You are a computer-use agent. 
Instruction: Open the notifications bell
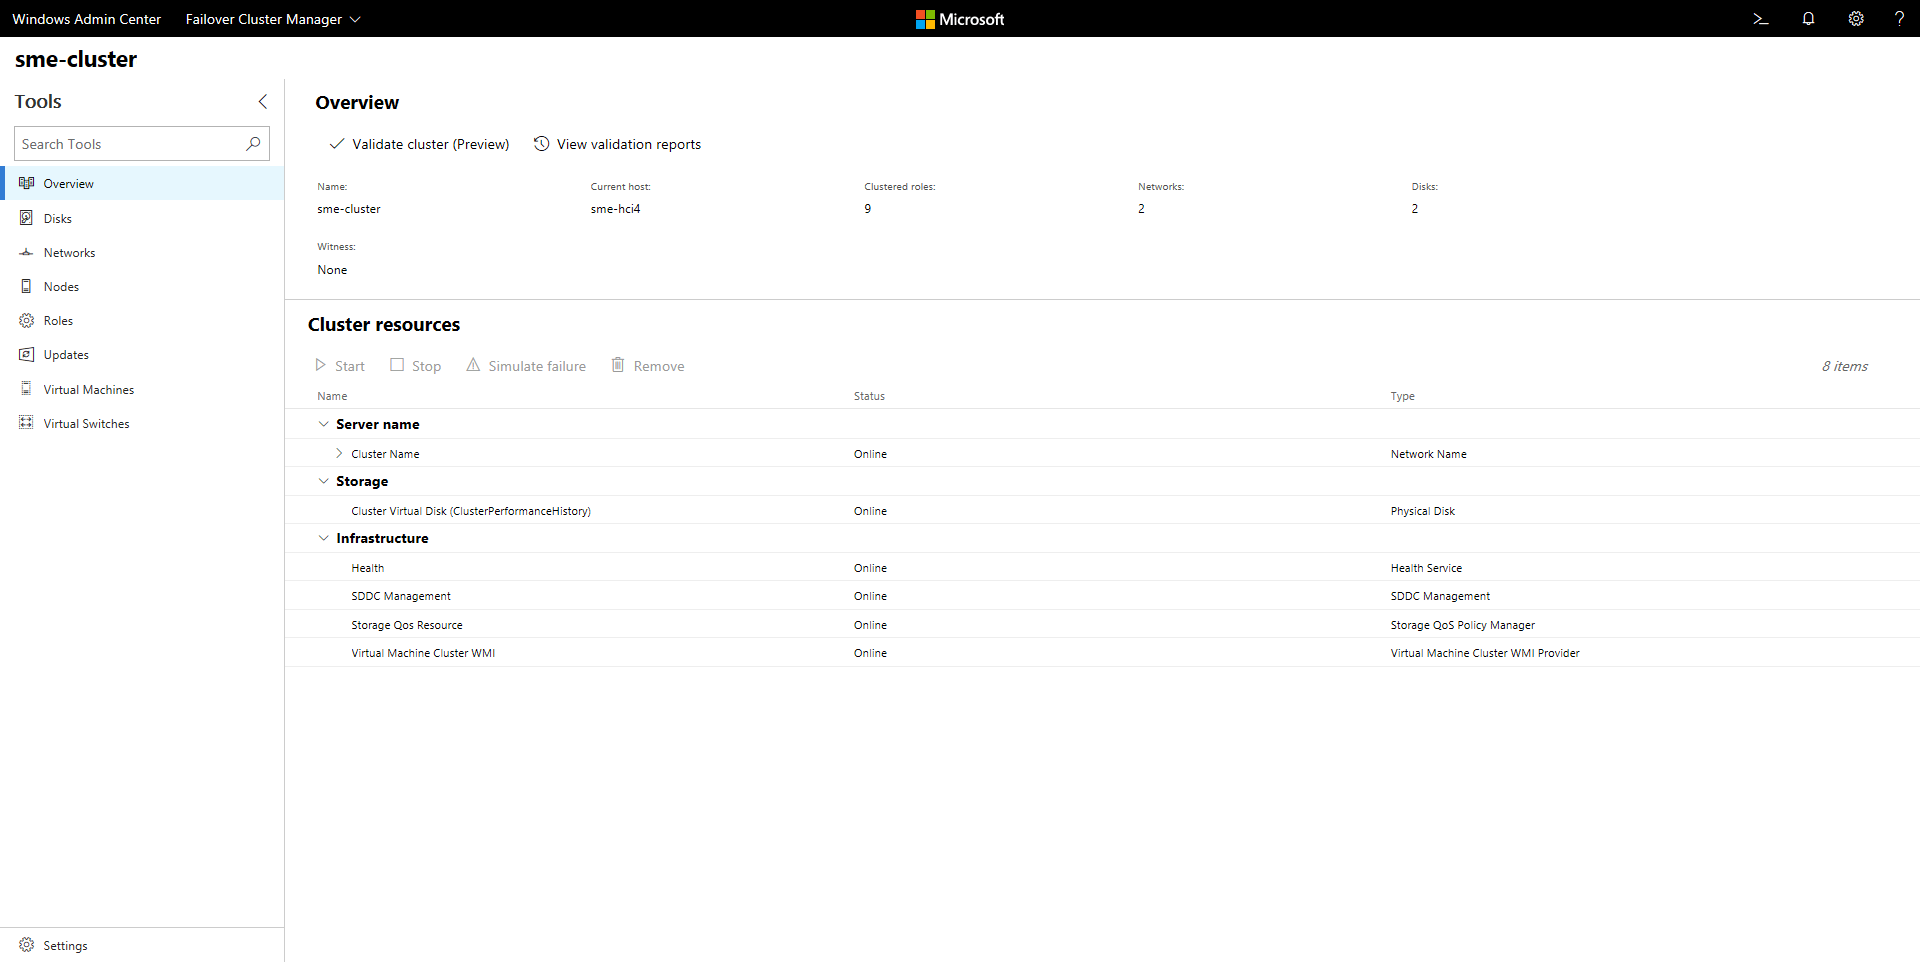(1808, 19)
